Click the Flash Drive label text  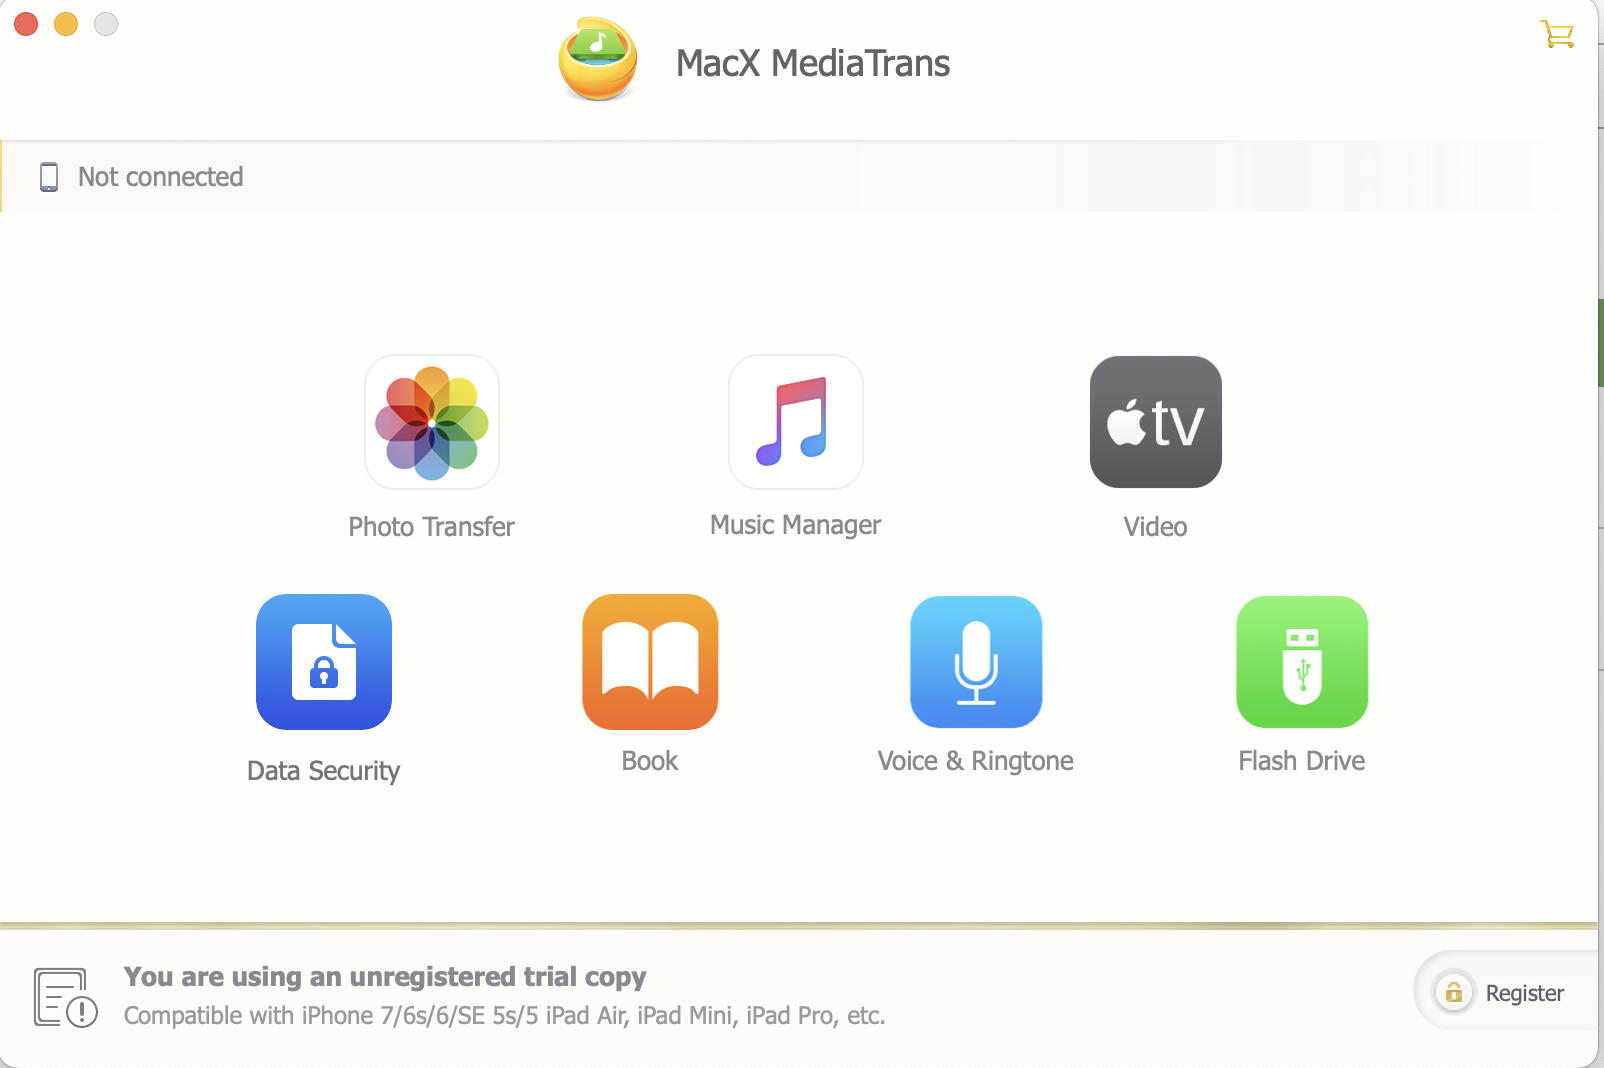coord(1302,761)
